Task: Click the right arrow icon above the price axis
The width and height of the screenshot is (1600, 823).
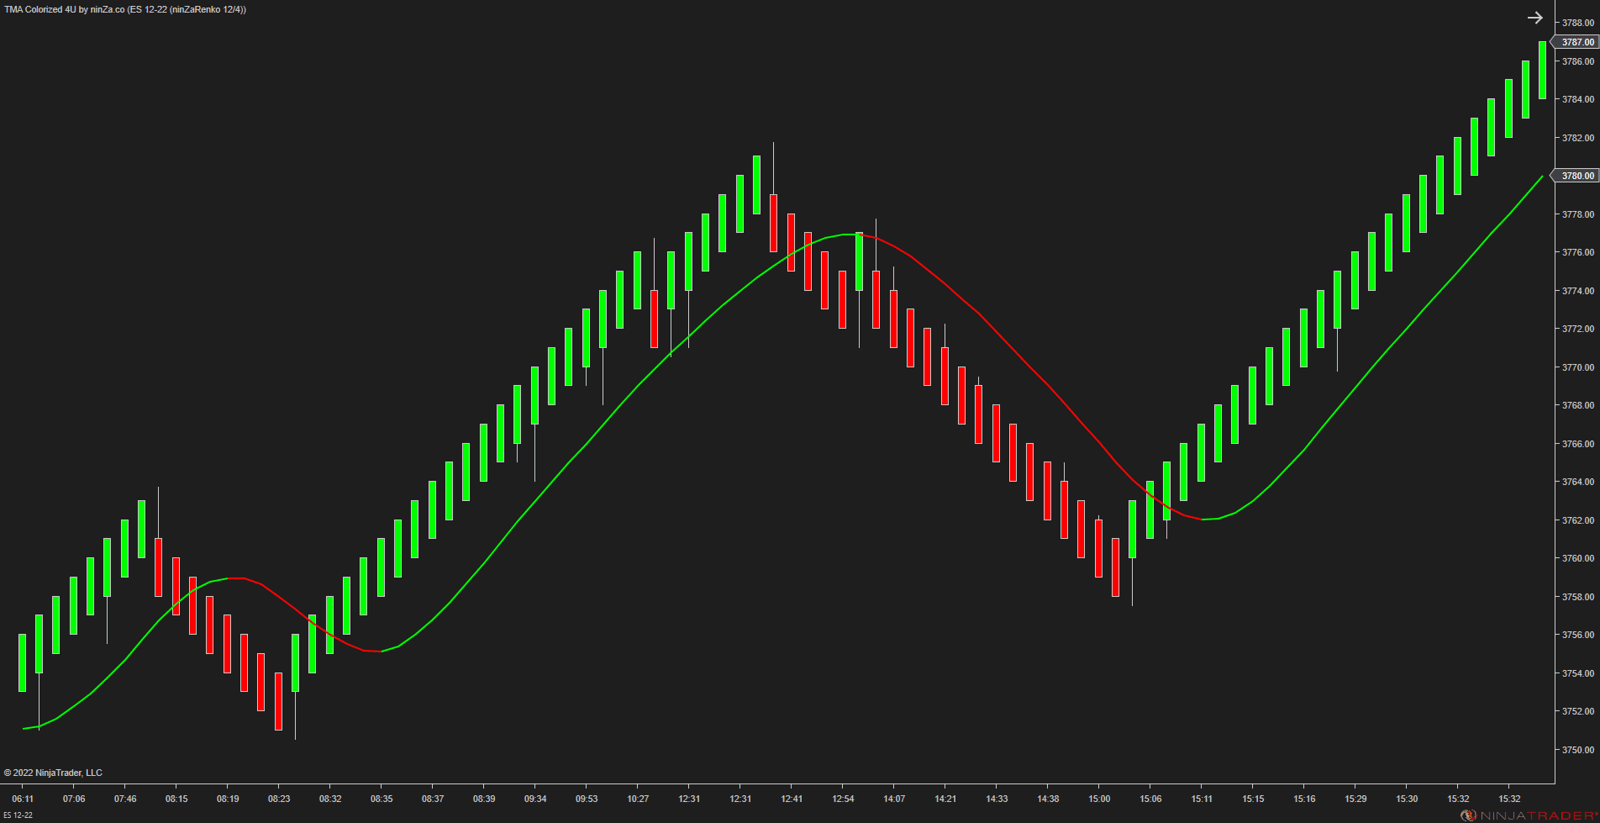Action: click(1534, 18)
